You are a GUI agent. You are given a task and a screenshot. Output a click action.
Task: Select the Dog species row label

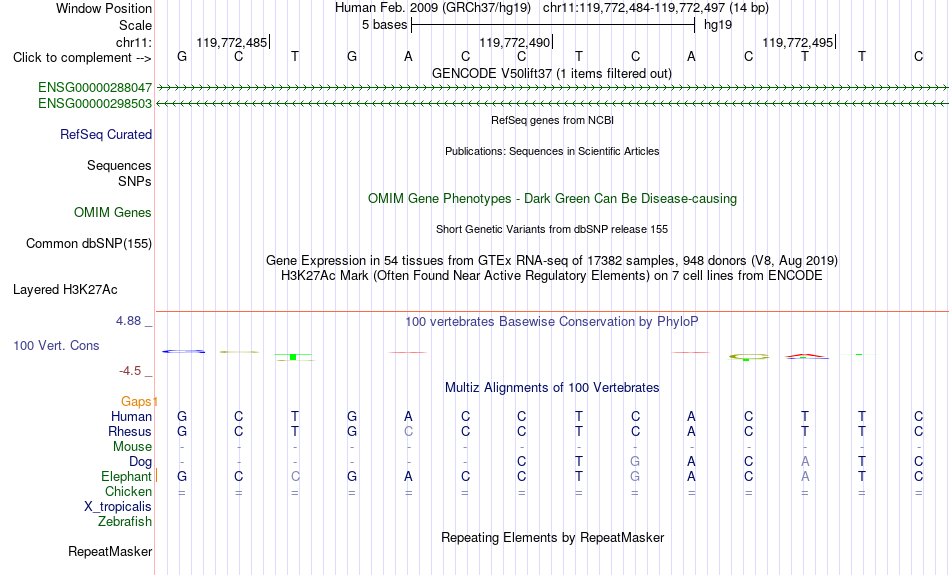tap(141, 462)
